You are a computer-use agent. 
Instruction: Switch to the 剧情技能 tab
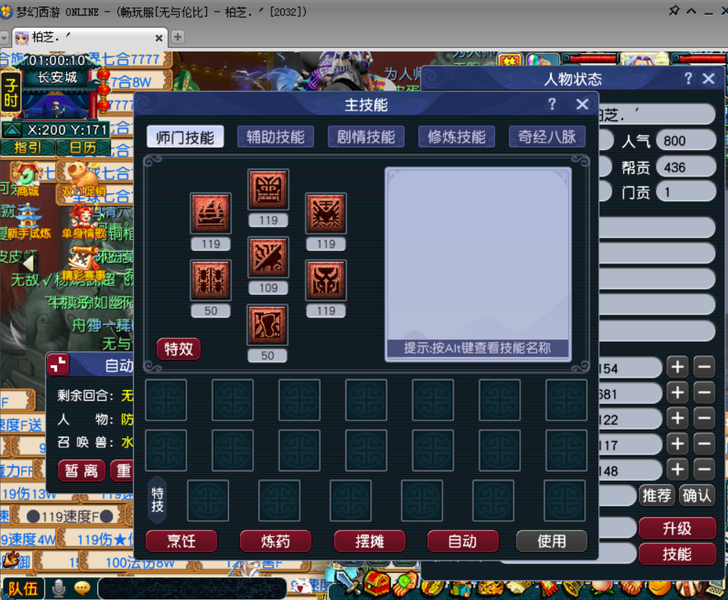[366, 137]
